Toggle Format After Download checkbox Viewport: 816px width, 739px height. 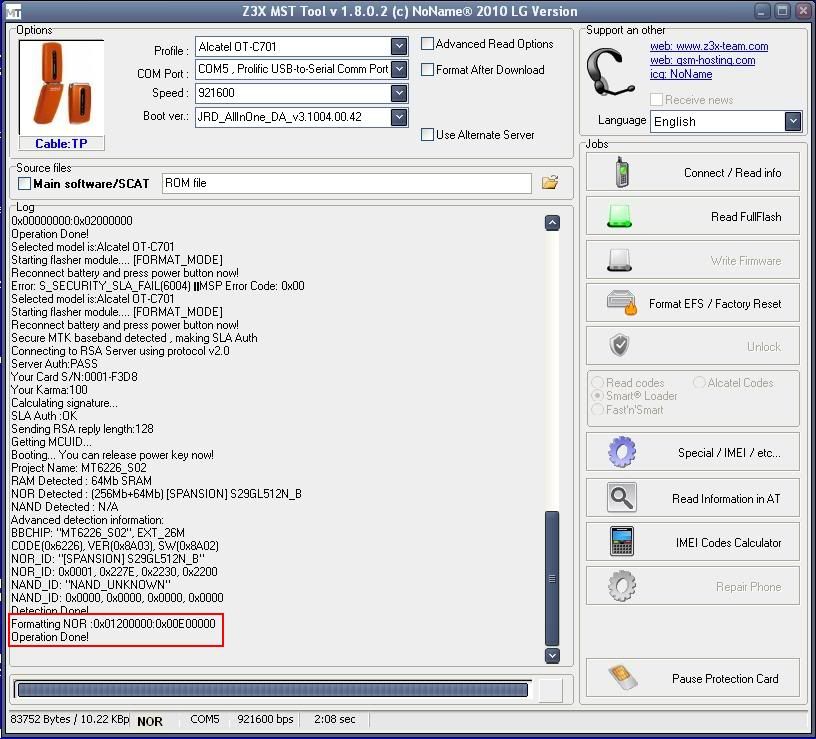click(x=428, y=70)
